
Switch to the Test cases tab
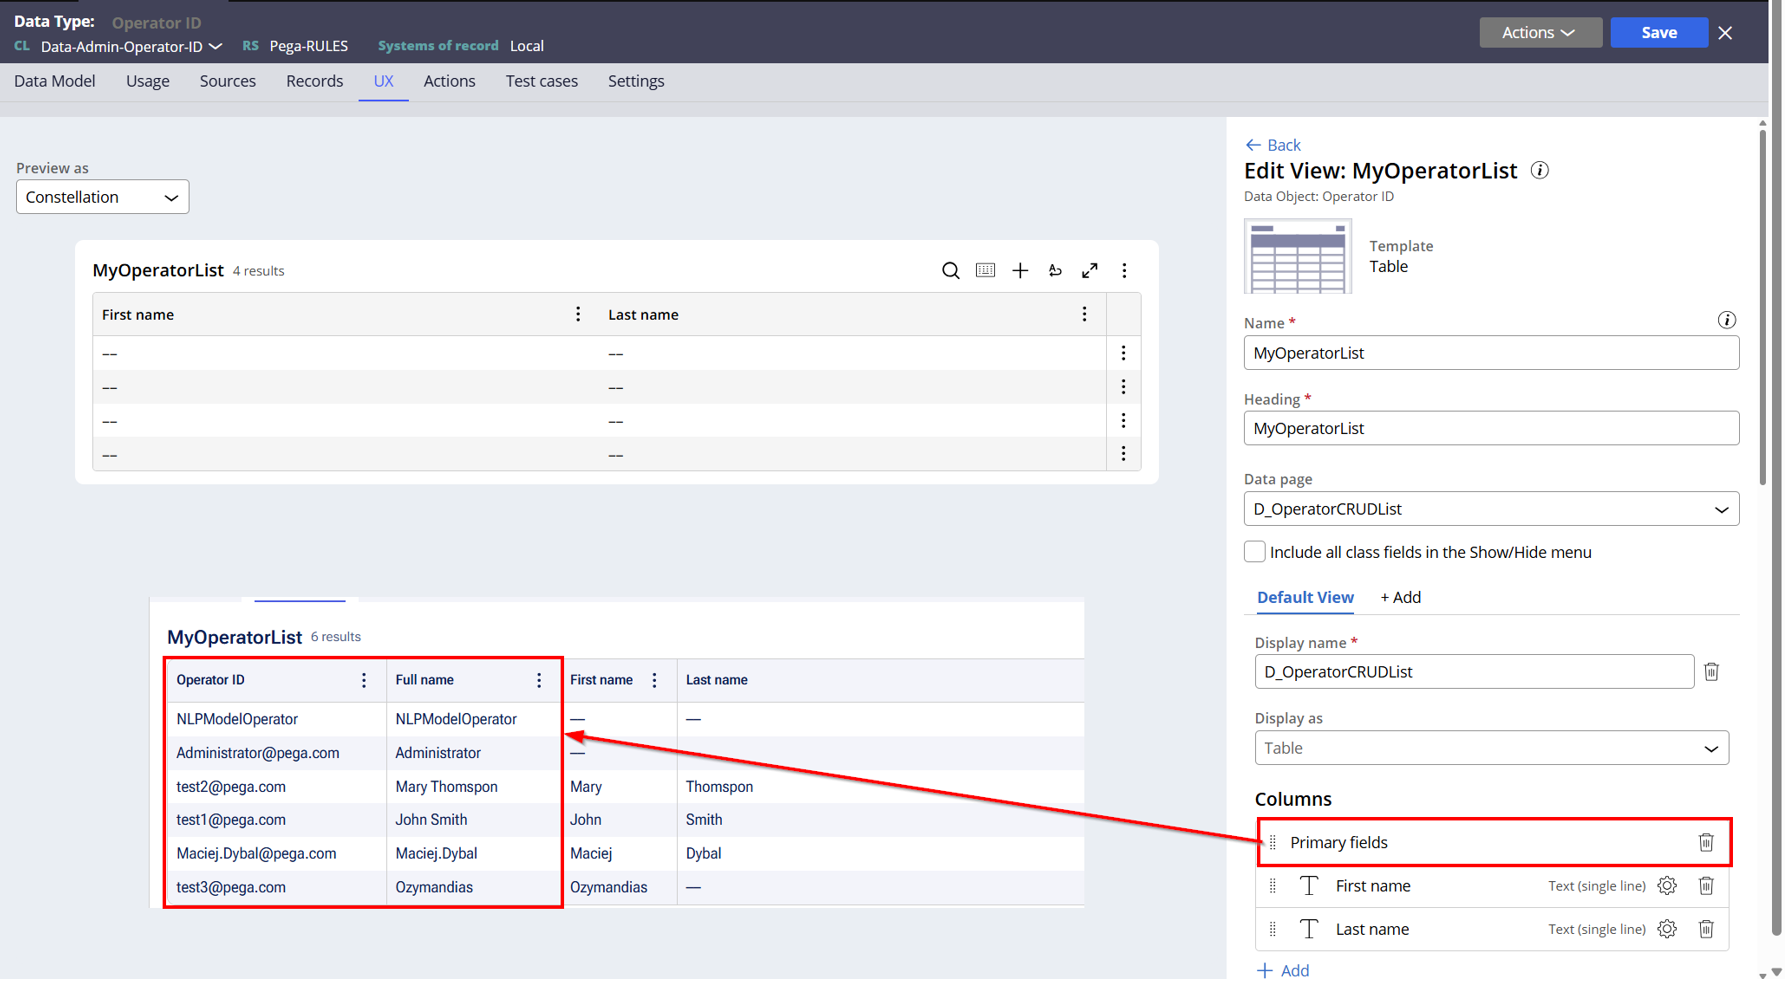point(541,81)
